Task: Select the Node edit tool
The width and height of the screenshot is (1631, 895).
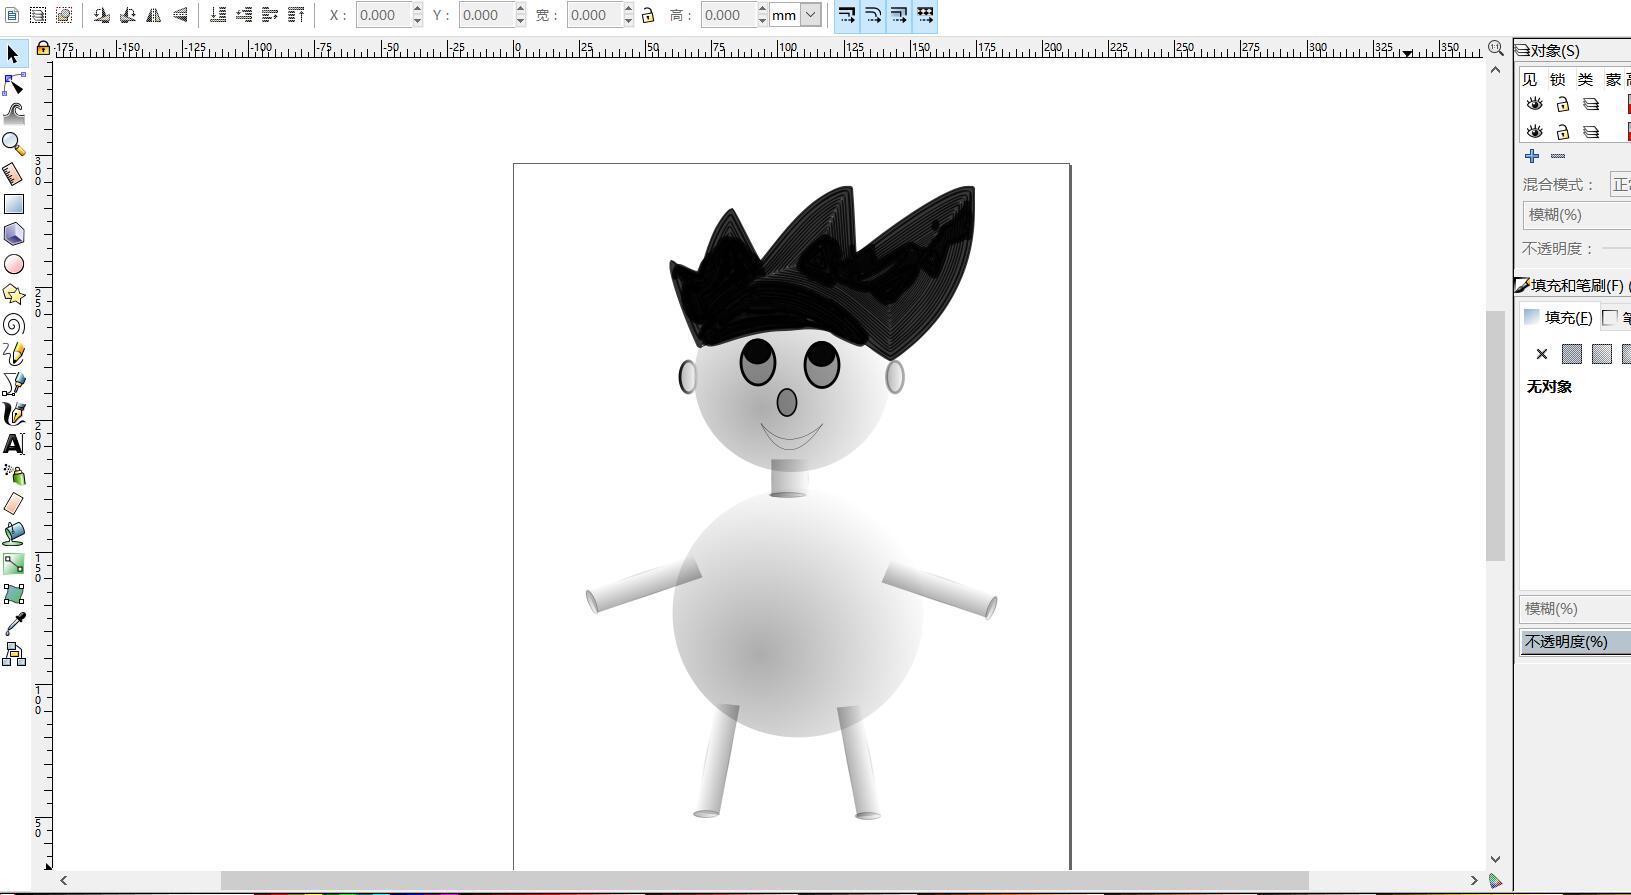Action: pyautogui.click(x=14, y=84)
